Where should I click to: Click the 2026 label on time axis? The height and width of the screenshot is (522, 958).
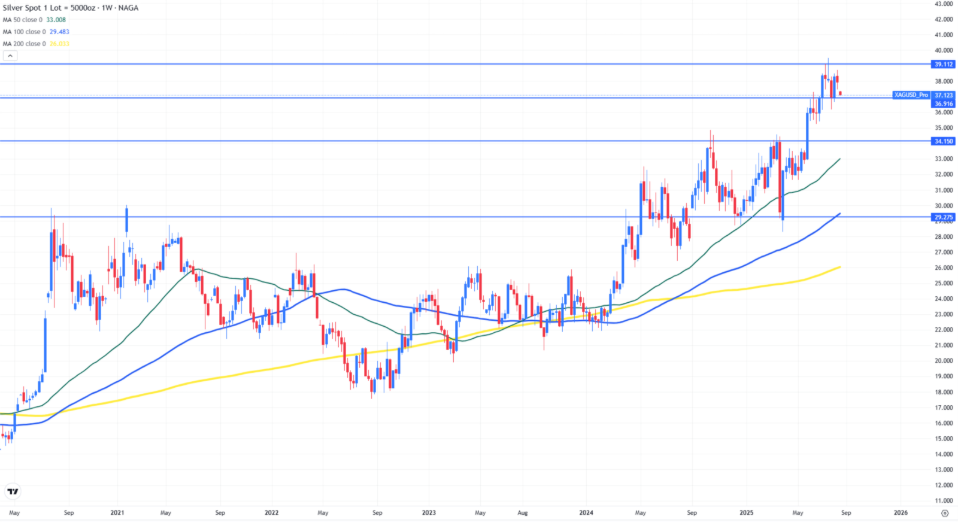[901, 513]
